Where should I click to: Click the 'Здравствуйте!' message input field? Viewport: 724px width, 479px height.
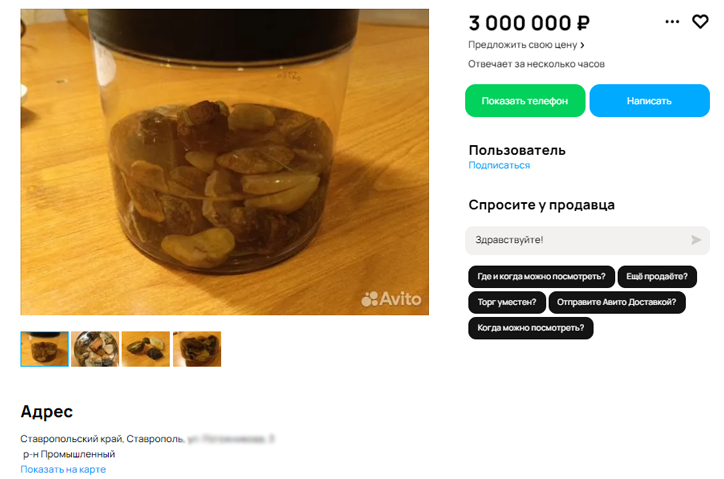click(587, 240)
